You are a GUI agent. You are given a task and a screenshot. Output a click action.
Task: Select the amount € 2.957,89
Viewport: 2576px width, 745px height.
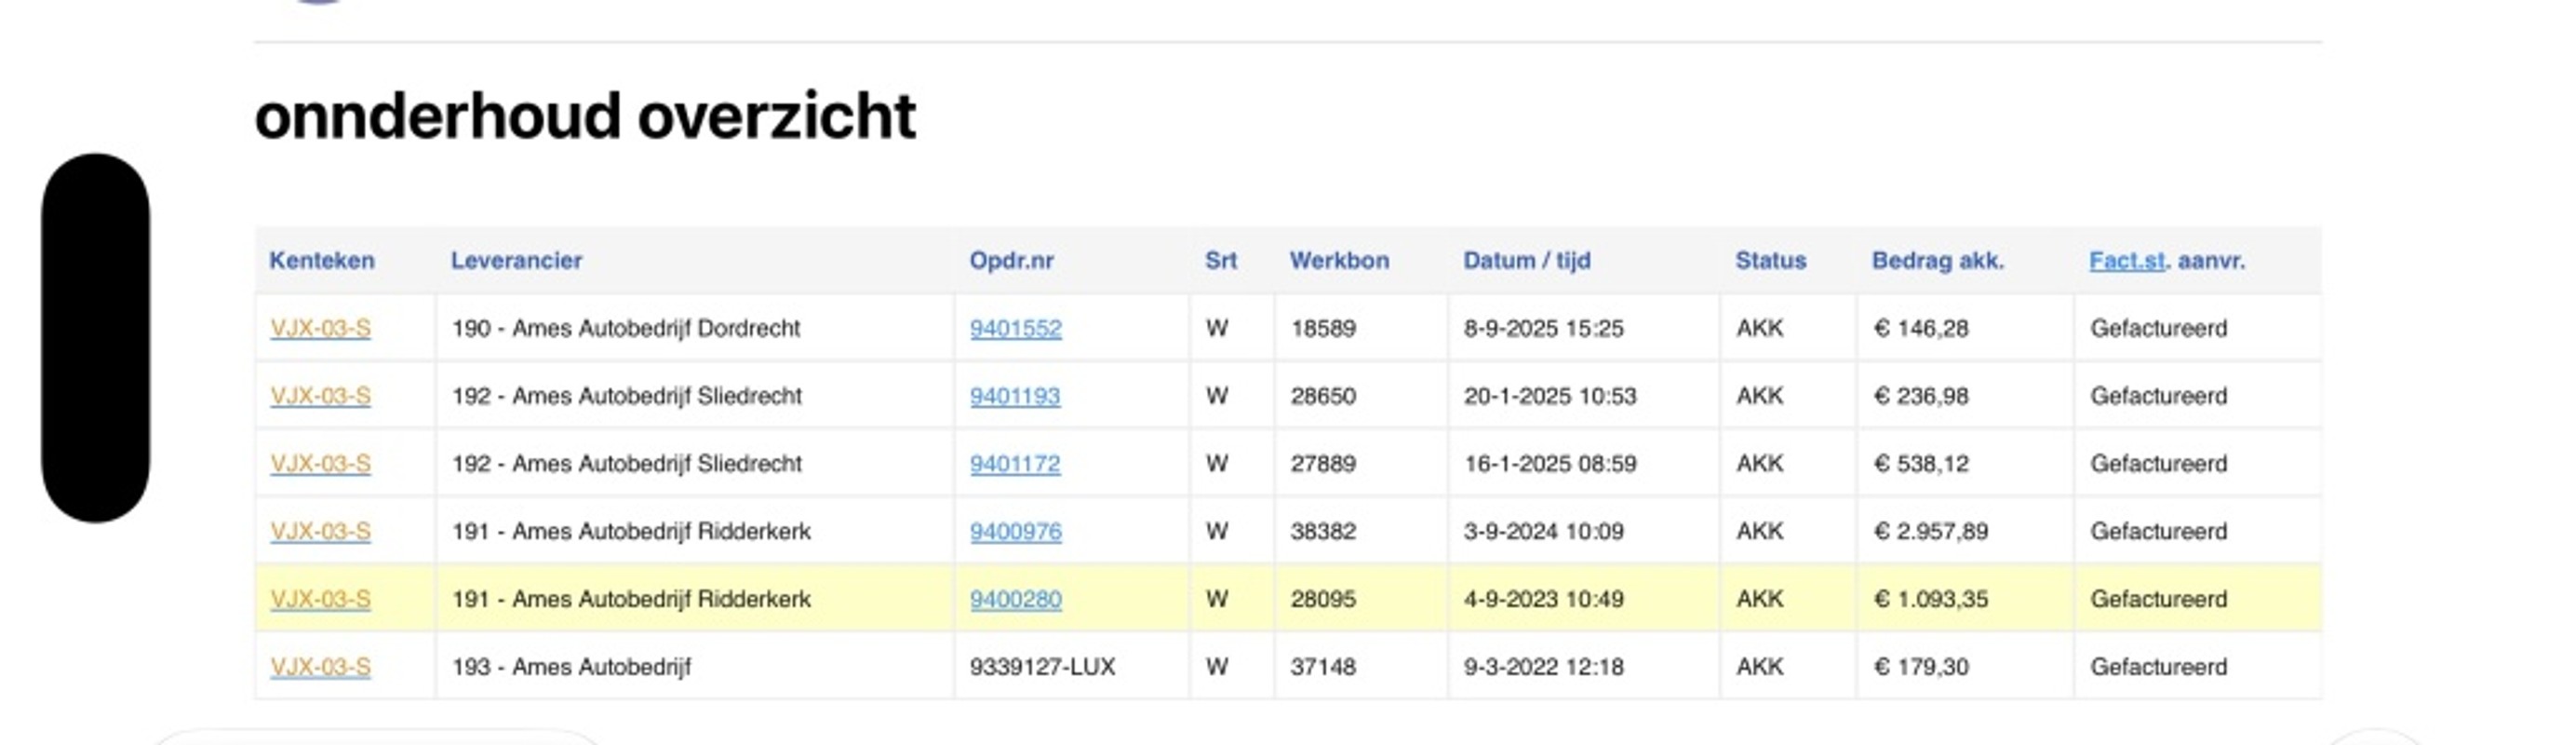click(x=1931, y=531)
